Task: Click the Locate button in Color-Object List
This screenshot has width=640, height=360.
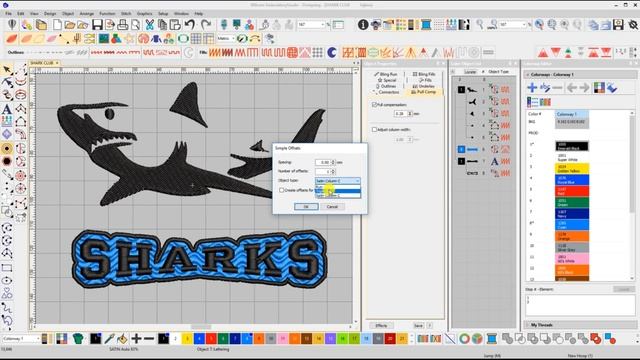Action: click(470, 71)
